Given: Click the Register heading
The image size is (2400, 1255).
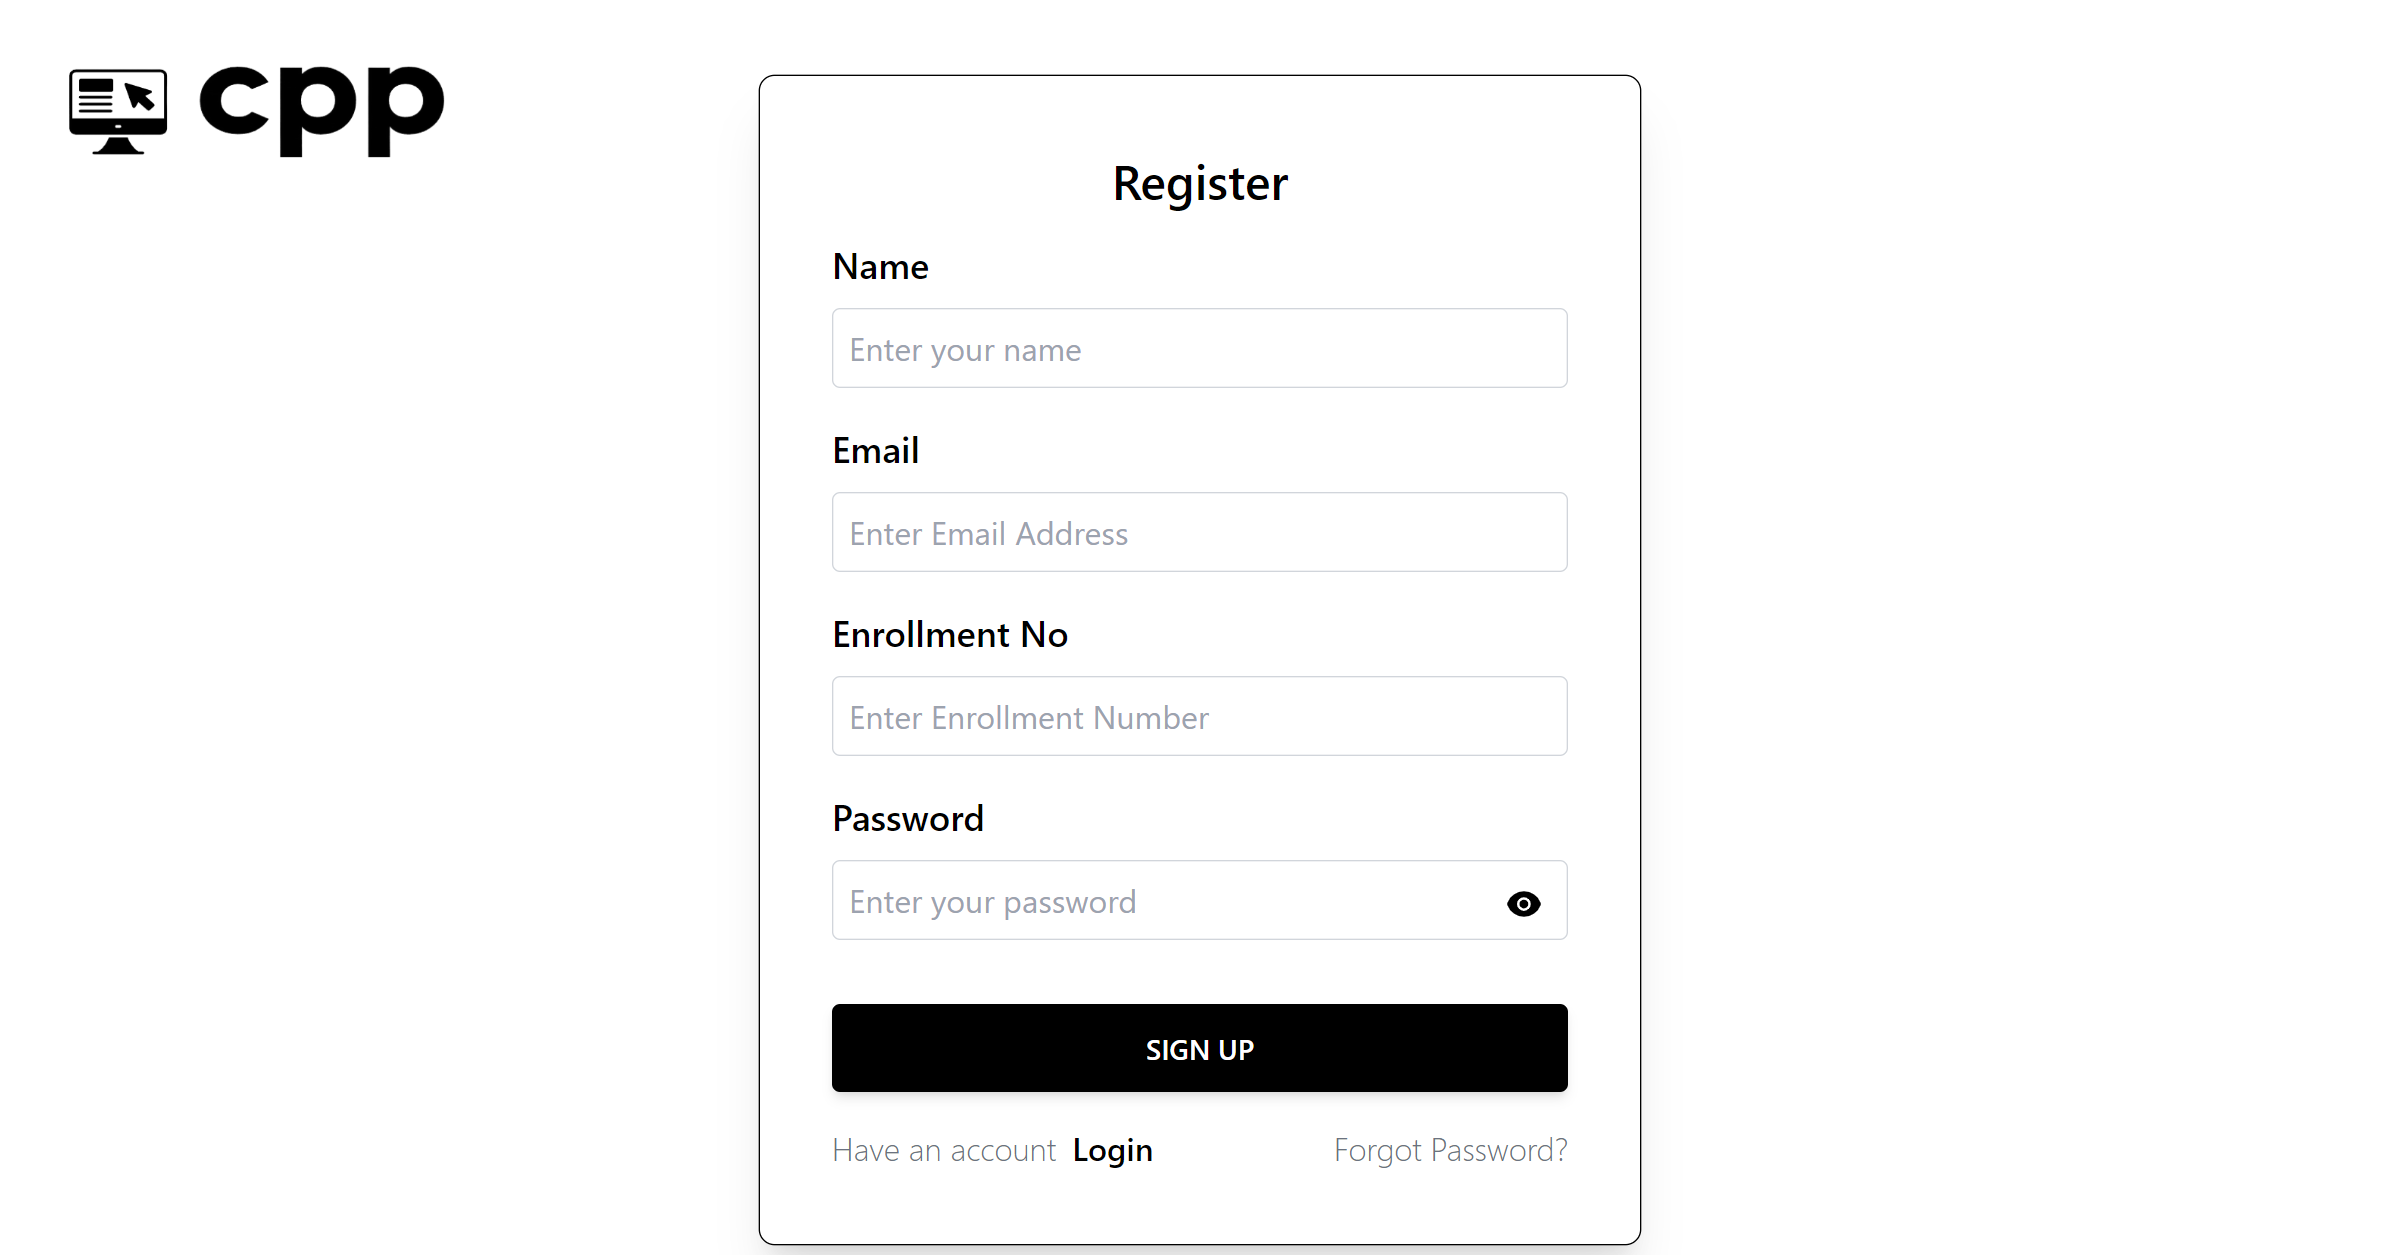Looking at the screenshot, I should coord(1200,184).
